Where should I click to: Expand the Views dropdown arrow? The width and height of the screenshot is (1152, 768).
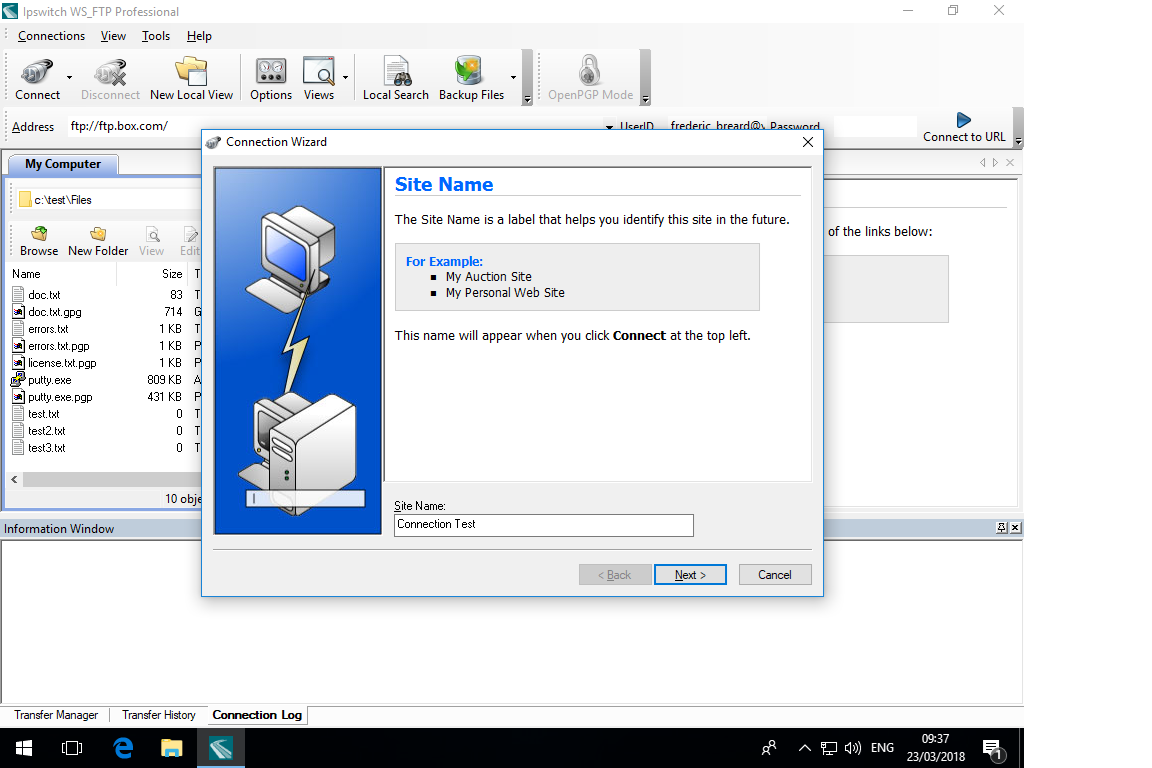[x=345, y=77]
